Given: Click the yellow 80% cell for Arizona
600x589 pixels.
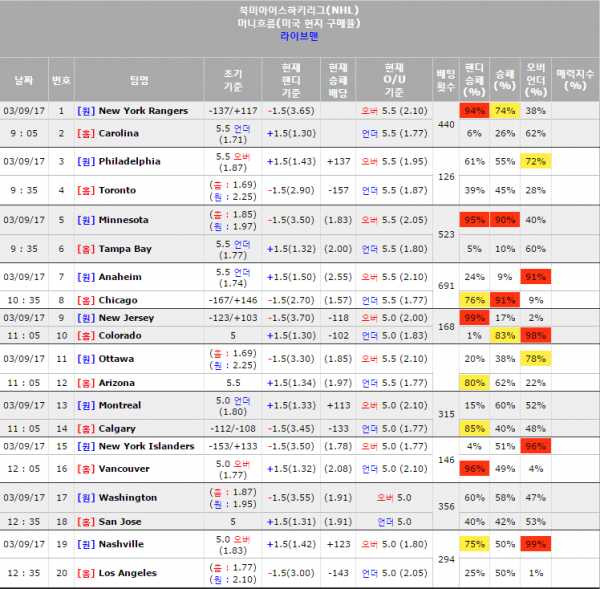Looking at the screenshot, I should pyautogui.click(x=474, y=383).
